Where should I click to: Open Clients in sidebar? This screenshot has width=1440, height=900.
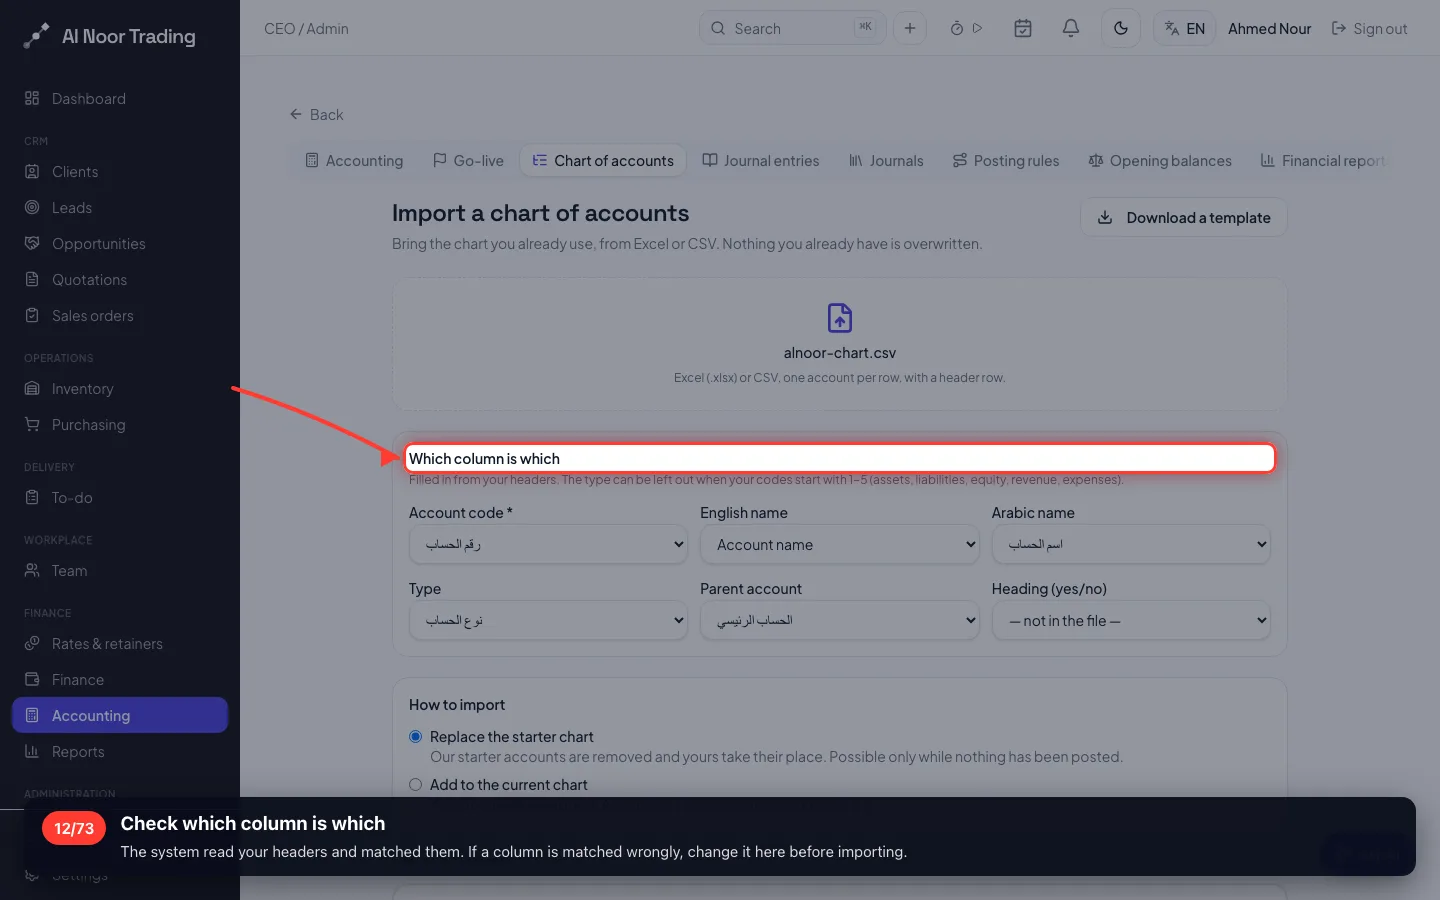pos(120,171)
